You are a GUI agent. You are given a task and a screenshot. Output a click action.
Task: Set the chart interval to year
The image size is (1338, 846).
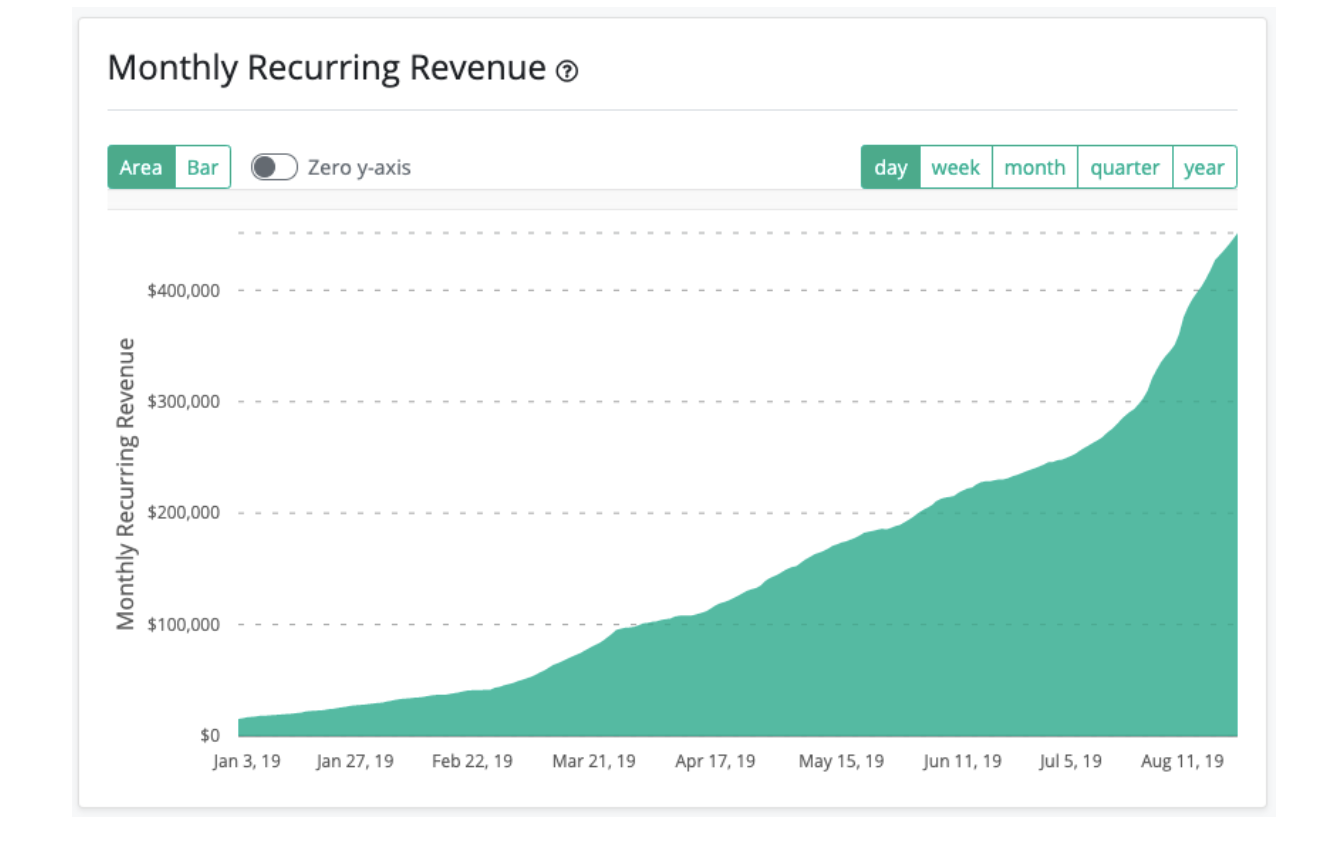tap(1204, 167)
